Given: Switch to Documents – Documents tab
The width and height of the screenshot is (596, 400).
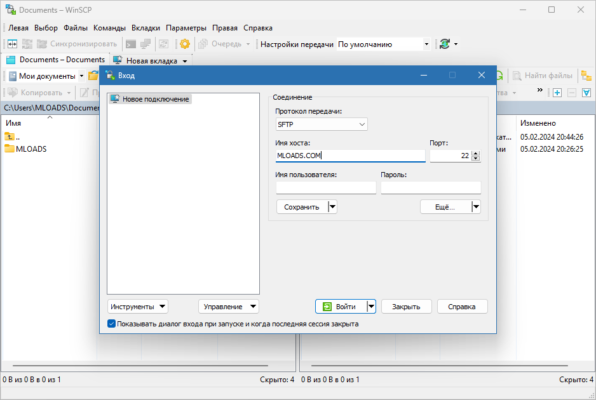Looking at the screenshot, I should tap(55, 60).
